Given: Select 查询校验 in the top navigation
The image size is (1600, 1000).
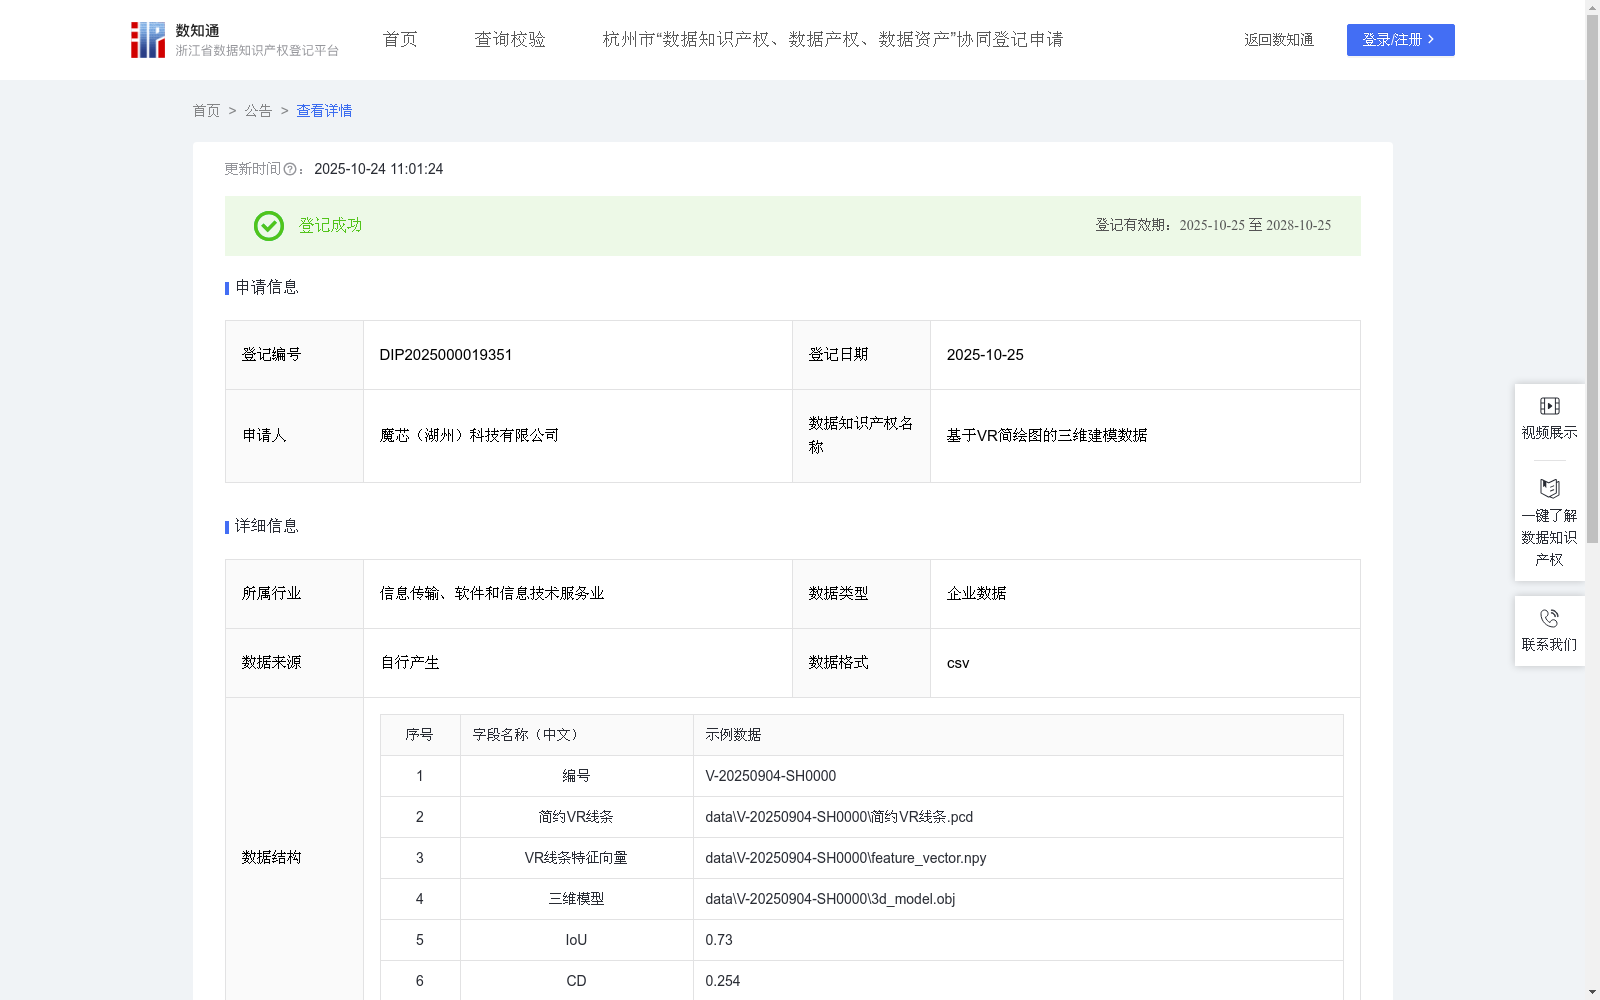Looking at the screenshot, I should [510, 40].
